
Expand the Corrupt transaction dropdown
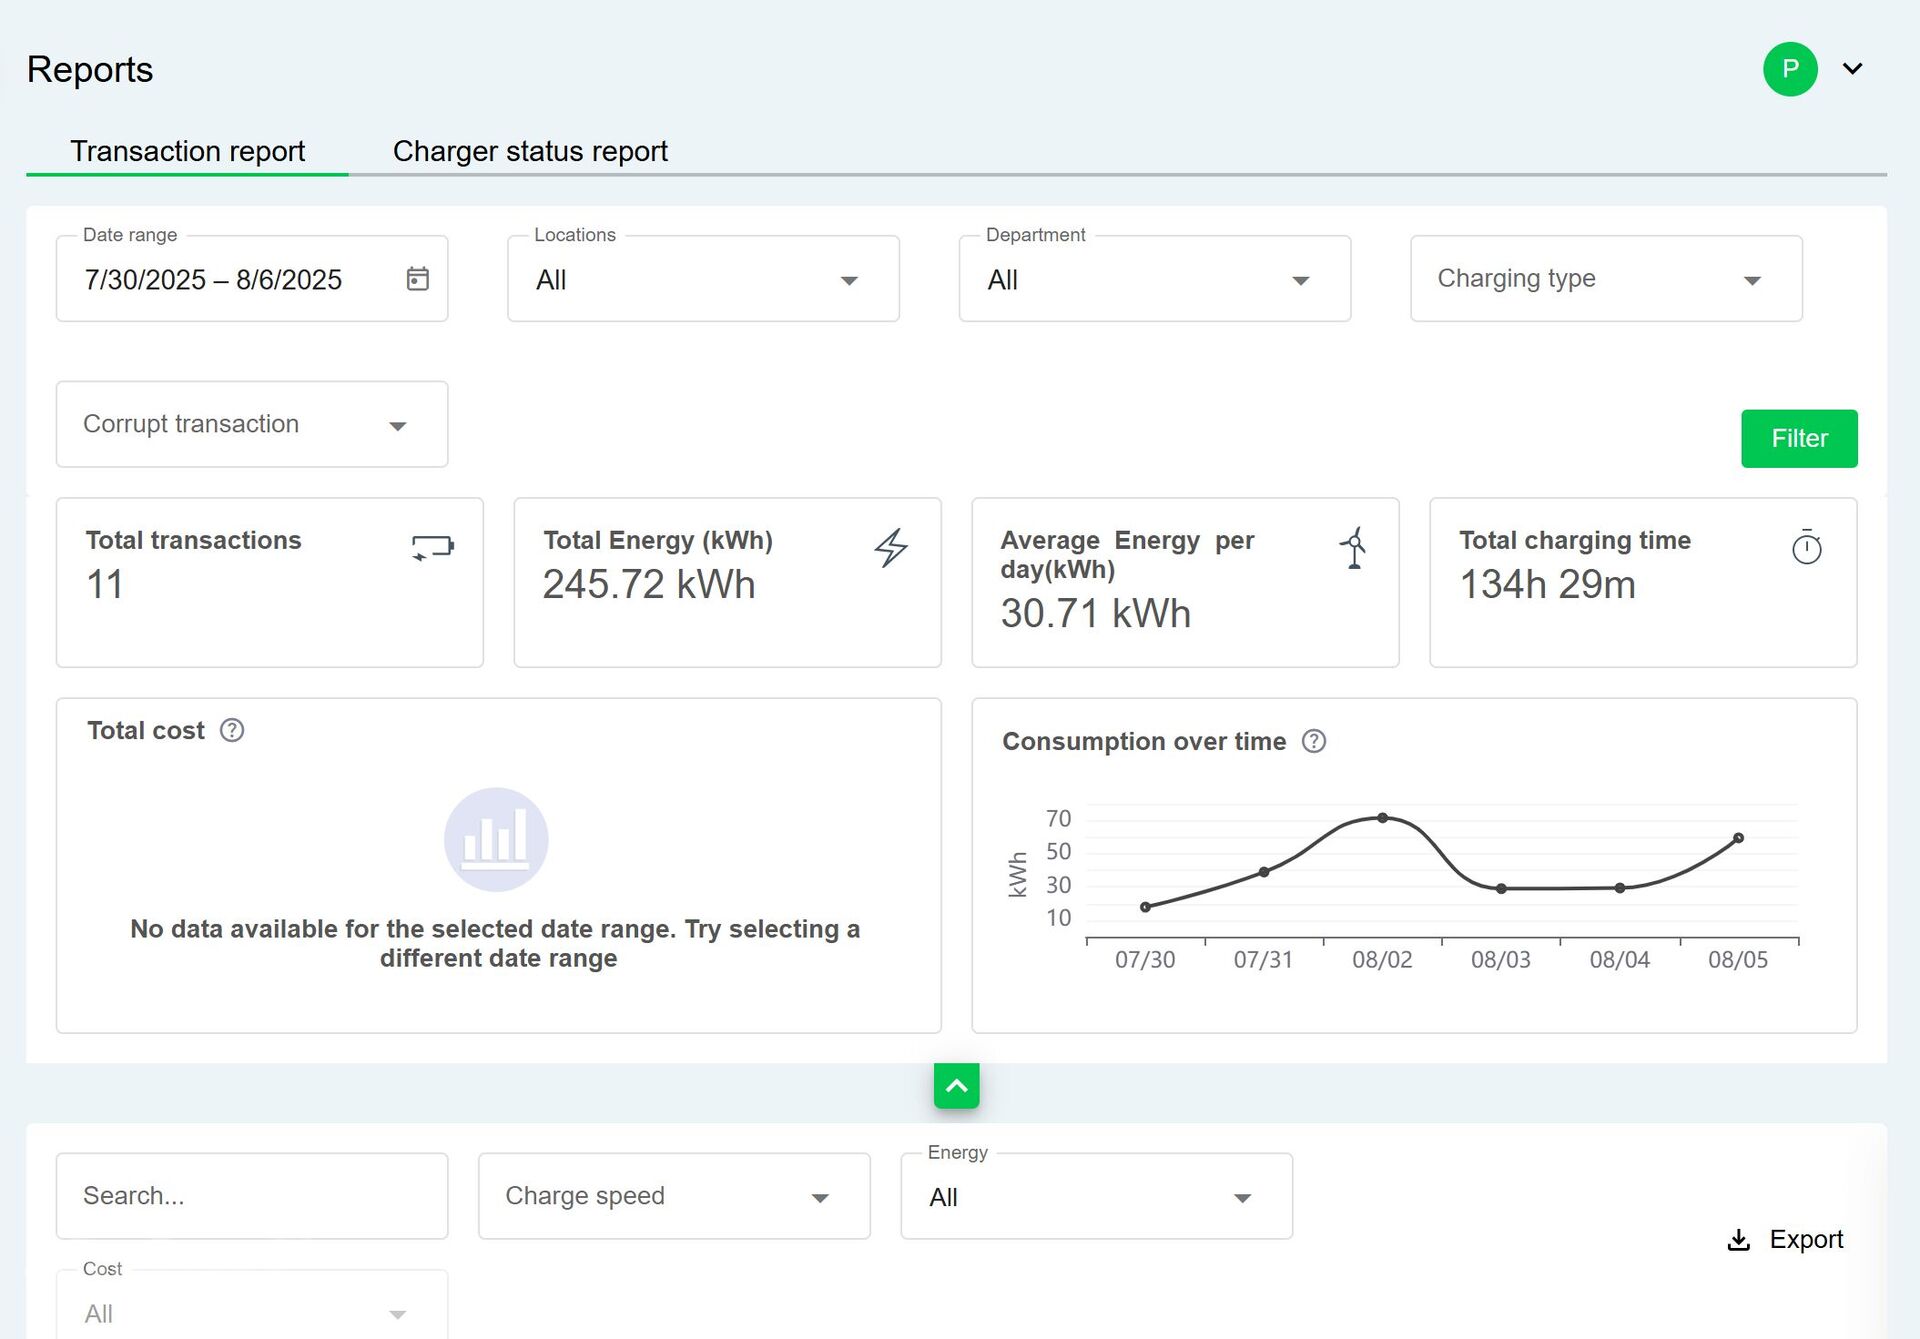[x=252, y=425]
